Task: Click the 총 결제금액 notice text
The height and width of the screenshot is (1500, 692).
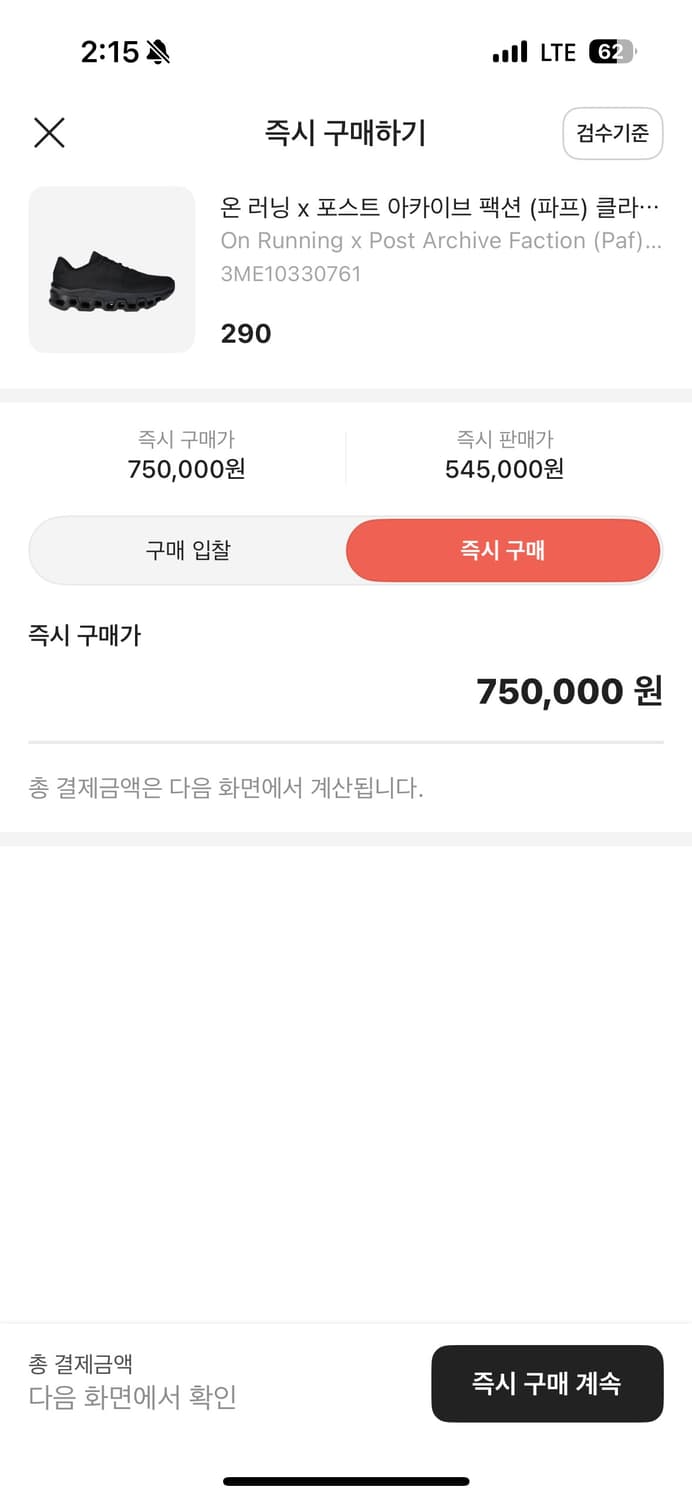Action: (x=227, y=787)
